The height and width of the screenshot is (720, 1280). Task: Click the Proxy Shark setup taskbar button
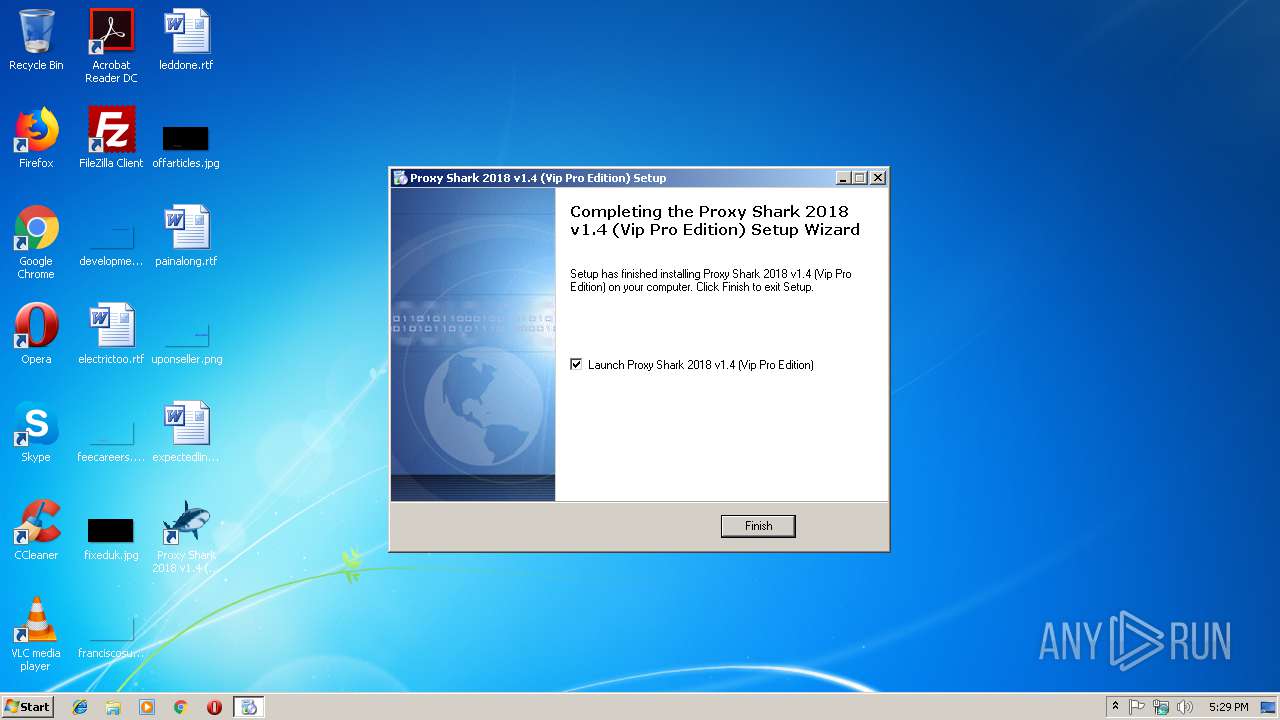(249, 707)
